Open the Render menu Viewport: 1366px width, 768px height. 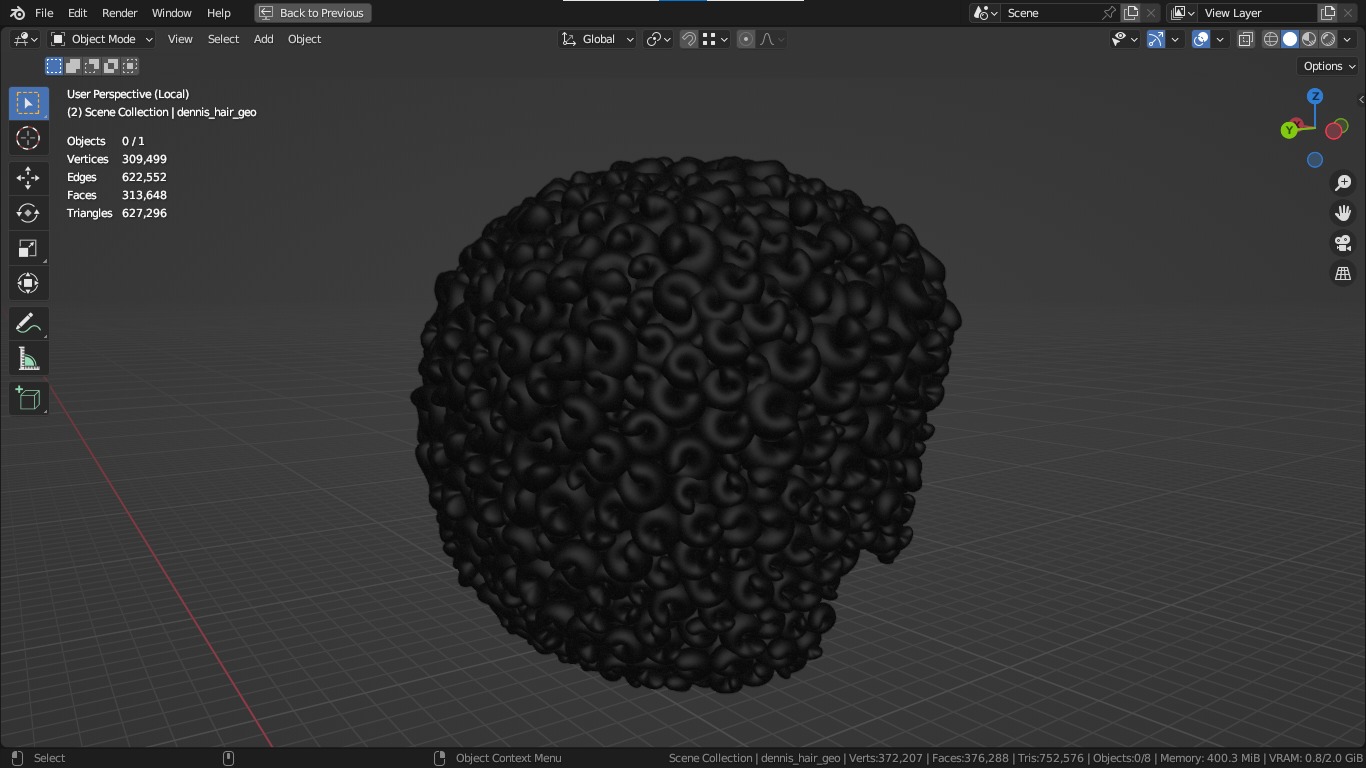[x=119, y=13]
